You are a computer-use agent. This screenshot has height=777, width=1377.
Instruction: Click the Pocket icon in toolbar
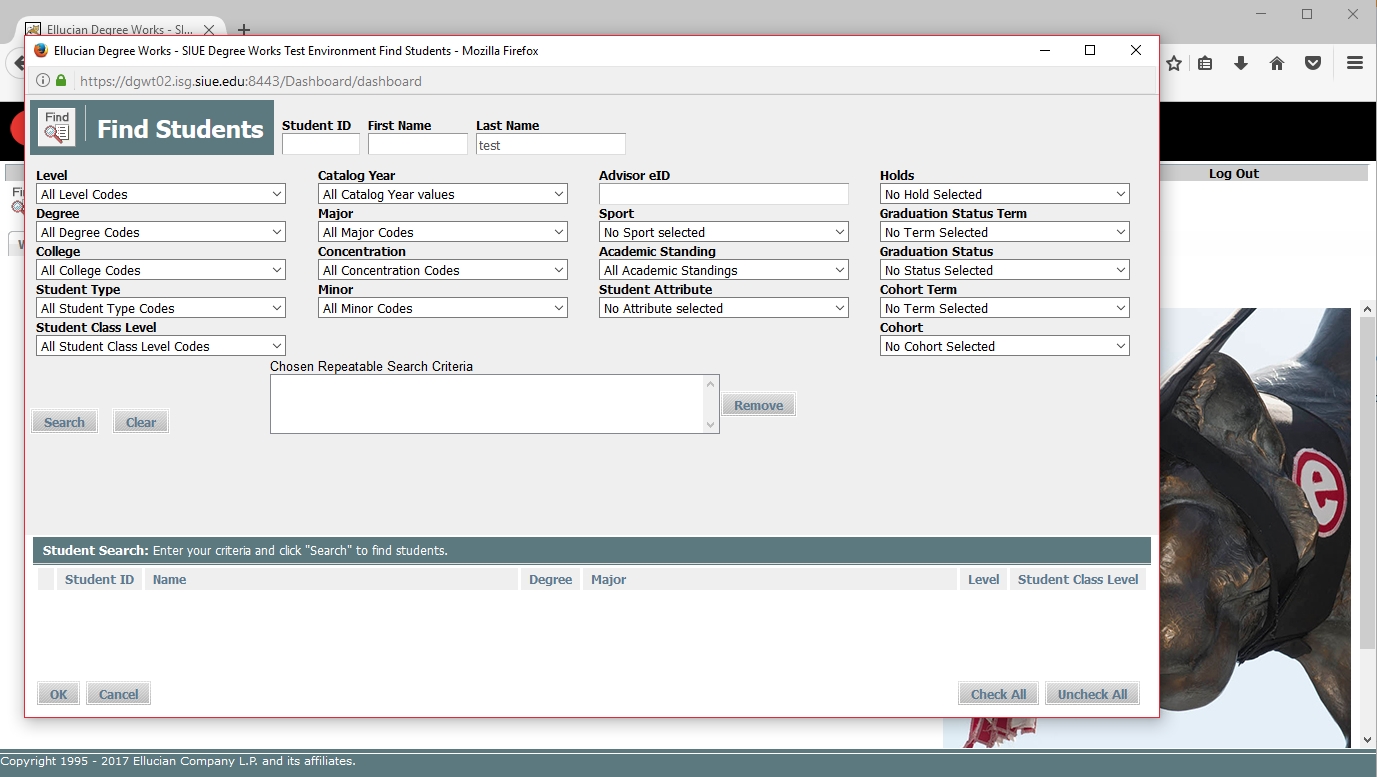coord(1313,63)
